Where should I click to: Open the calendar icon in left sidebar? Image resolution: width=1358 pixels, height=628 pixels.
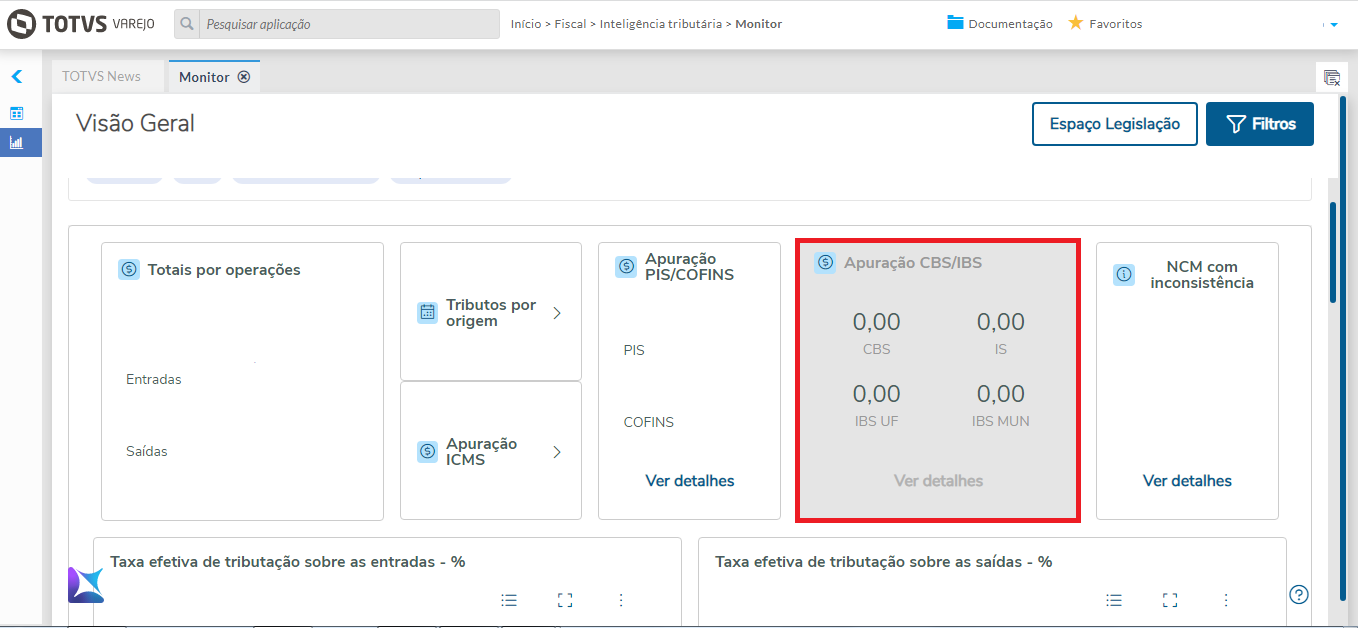pos(17,113)
